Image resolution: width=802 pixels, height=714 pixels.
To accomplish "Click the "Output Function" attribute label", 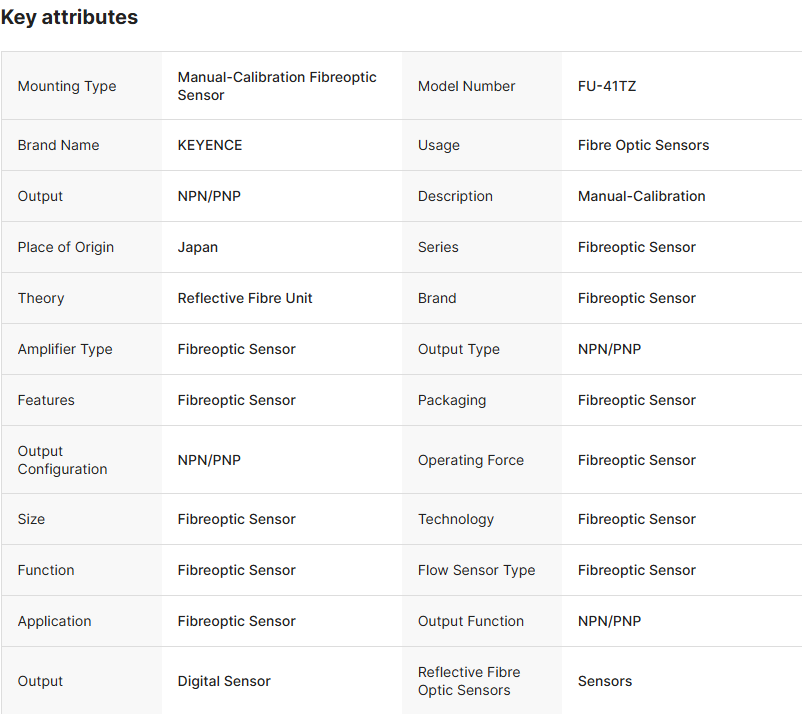I will (471, 621).
